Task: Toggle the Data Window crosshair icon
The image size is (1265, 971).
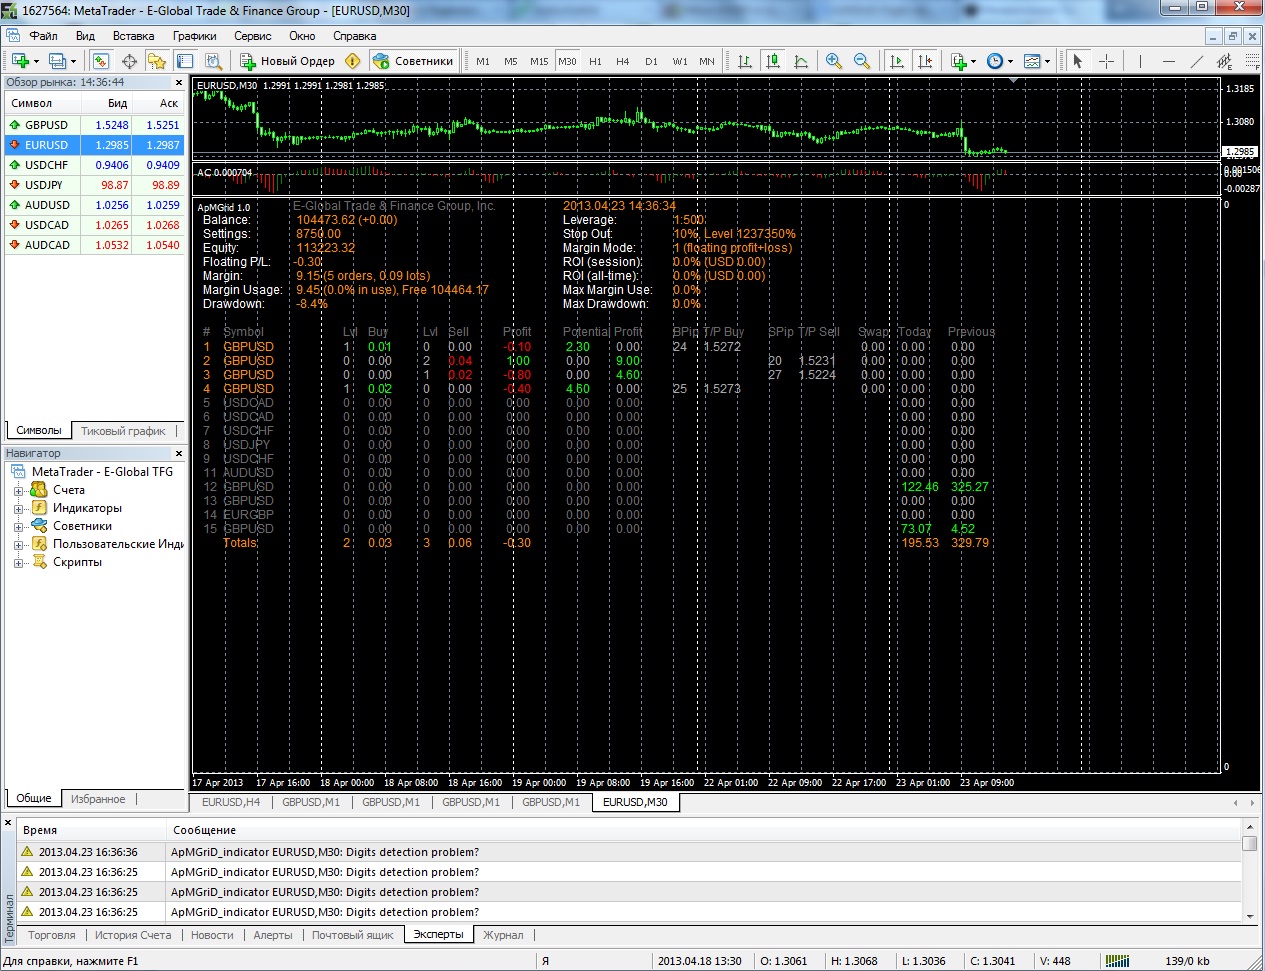Action: point(129,61)
